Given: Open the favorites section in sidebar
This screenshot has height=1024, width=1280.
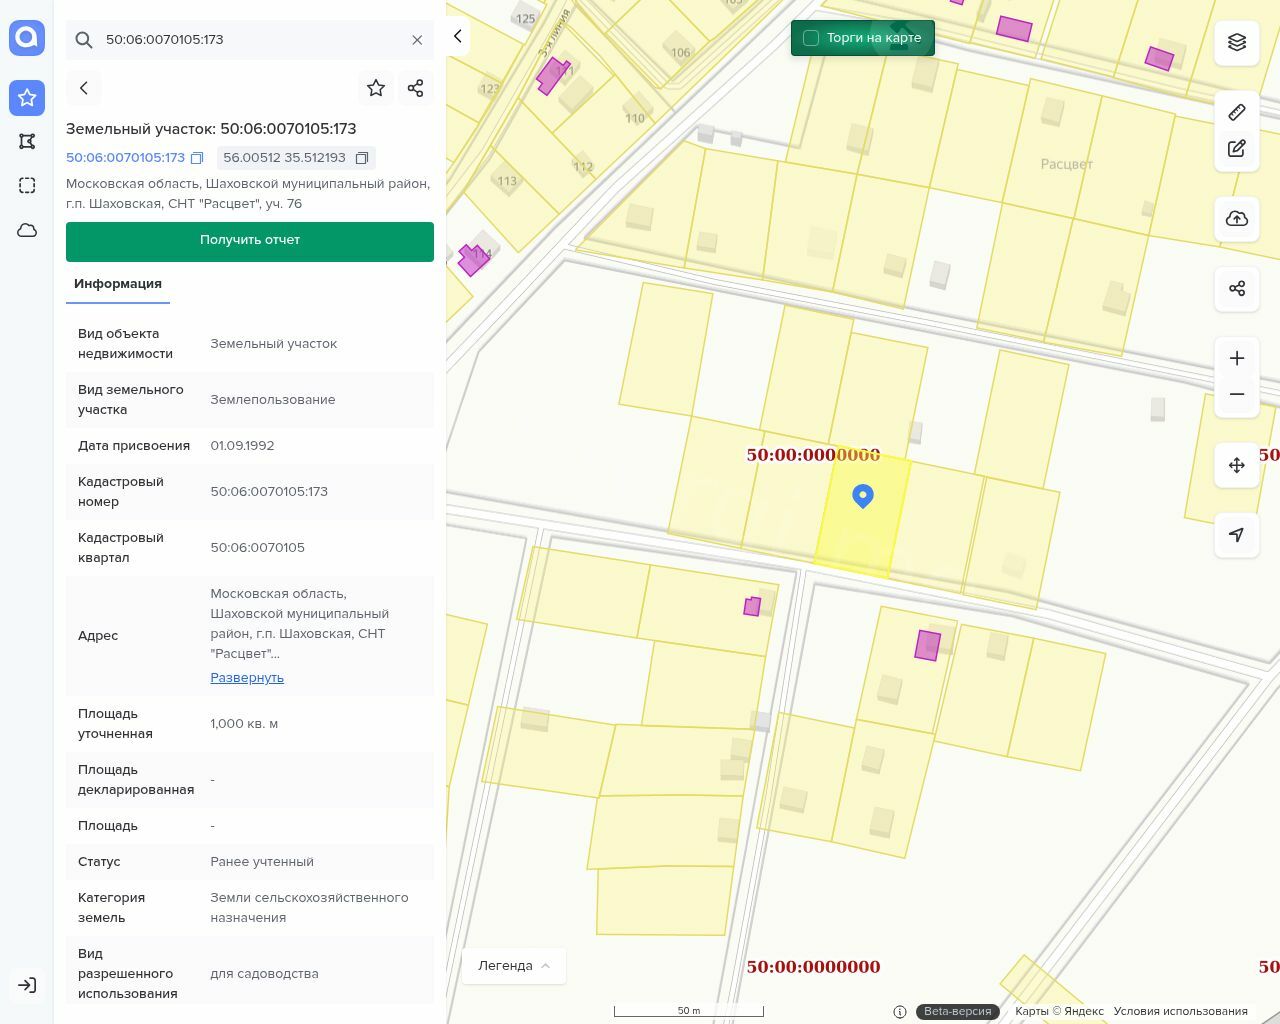Looking at the screenshot, I should click(x=27, y=98).
